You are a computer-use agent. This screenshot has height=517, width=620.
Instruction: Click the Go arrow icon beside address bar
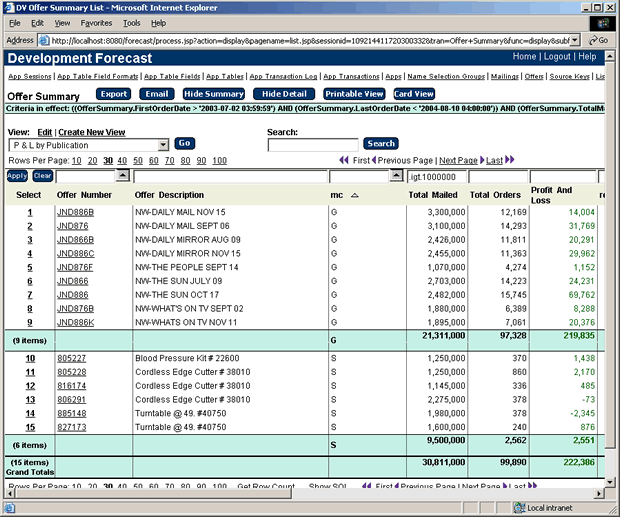pos(593,40)
